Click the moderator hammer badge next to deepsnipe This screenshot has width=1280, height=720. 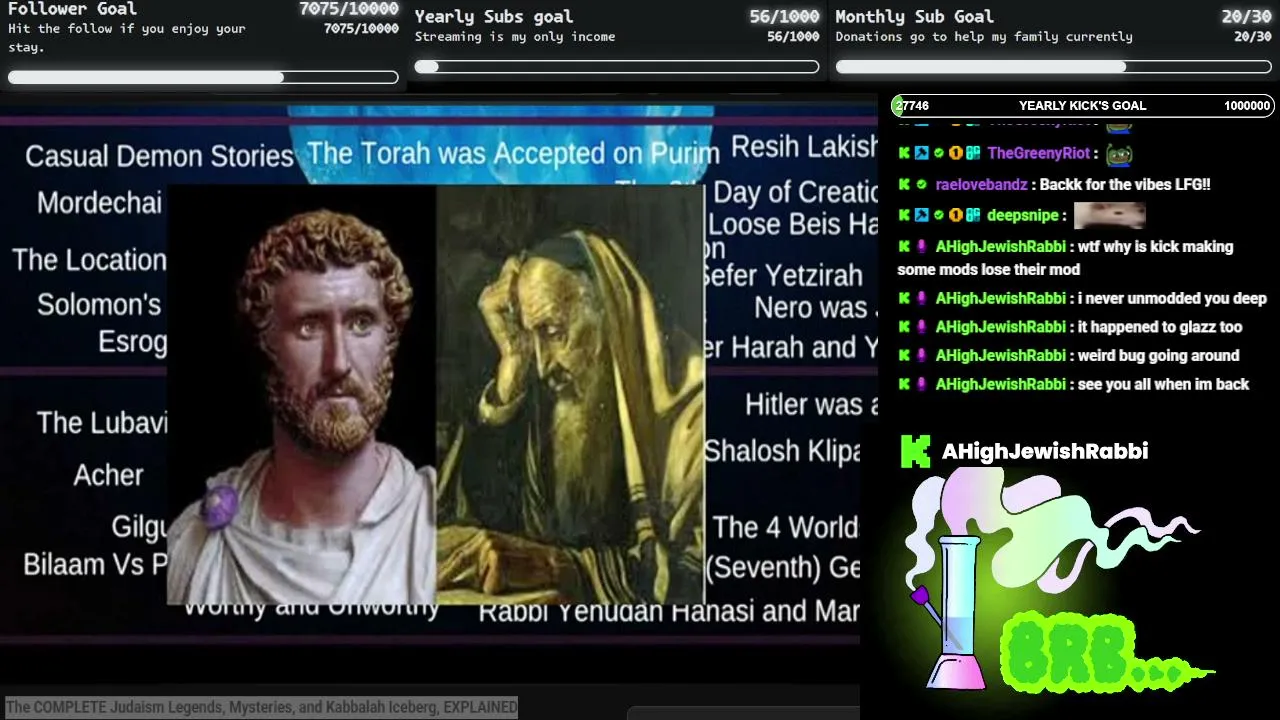pos(921,215)
